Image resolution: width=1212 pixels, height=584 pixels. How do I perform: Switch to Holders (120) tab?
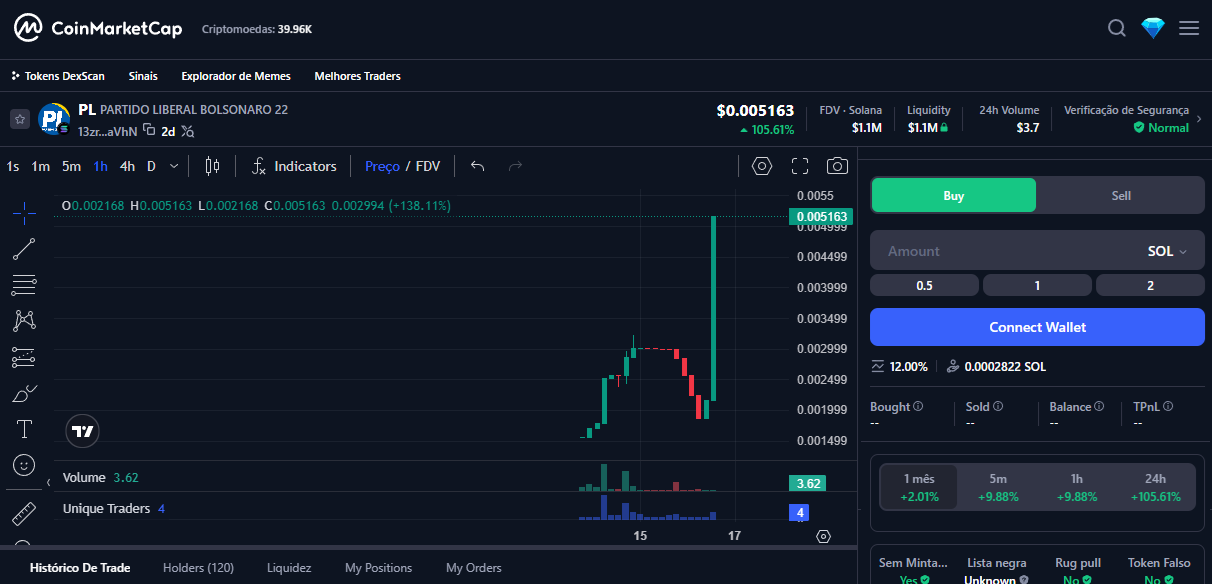(198, 567)
